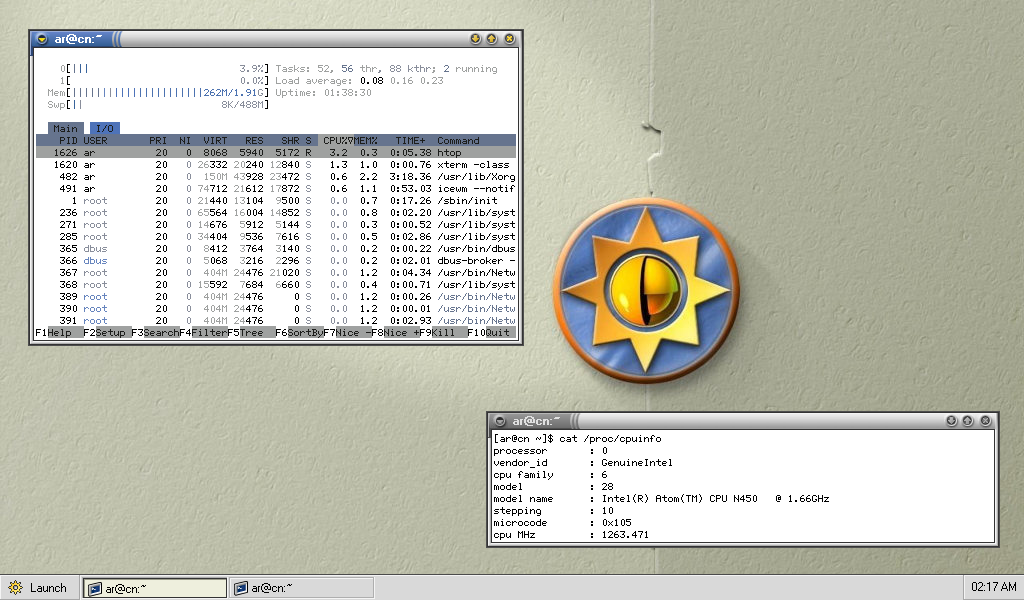Click the TIME+ column header
The width and height of the screenshot is (1024, 600).
coord(410,141)
